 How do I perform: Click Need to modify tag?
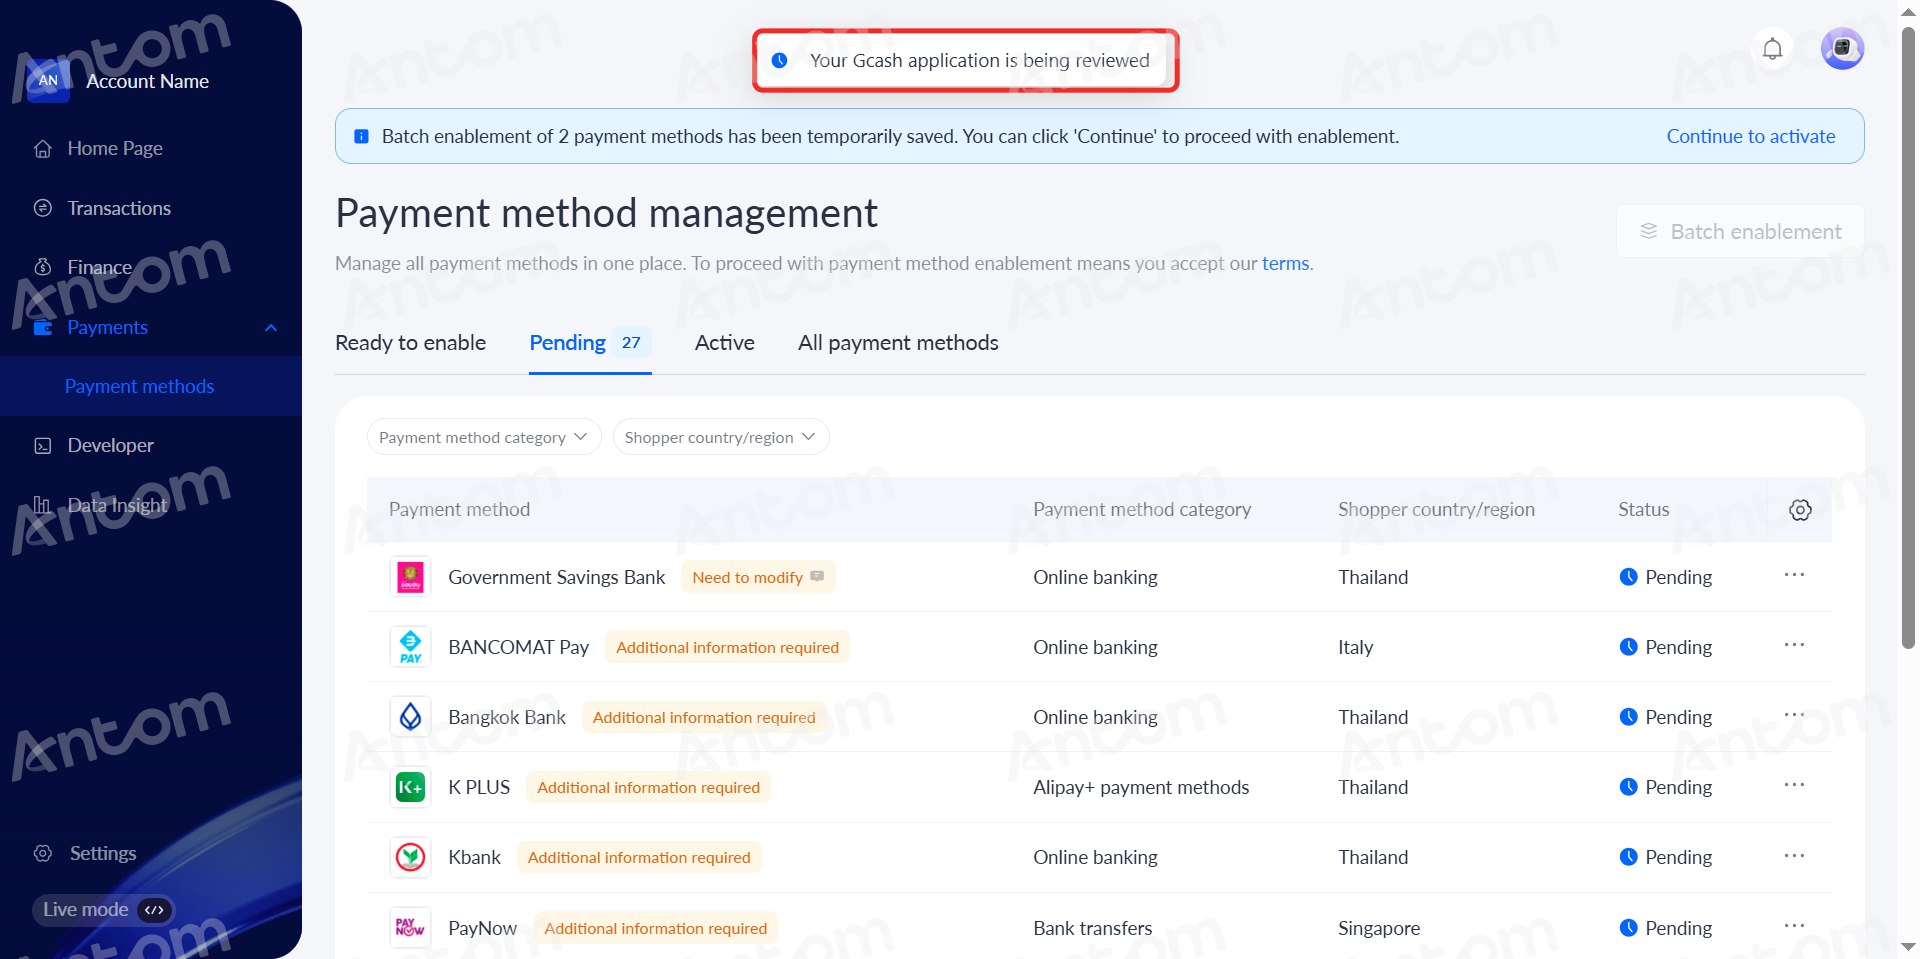(x=758, y=577)
